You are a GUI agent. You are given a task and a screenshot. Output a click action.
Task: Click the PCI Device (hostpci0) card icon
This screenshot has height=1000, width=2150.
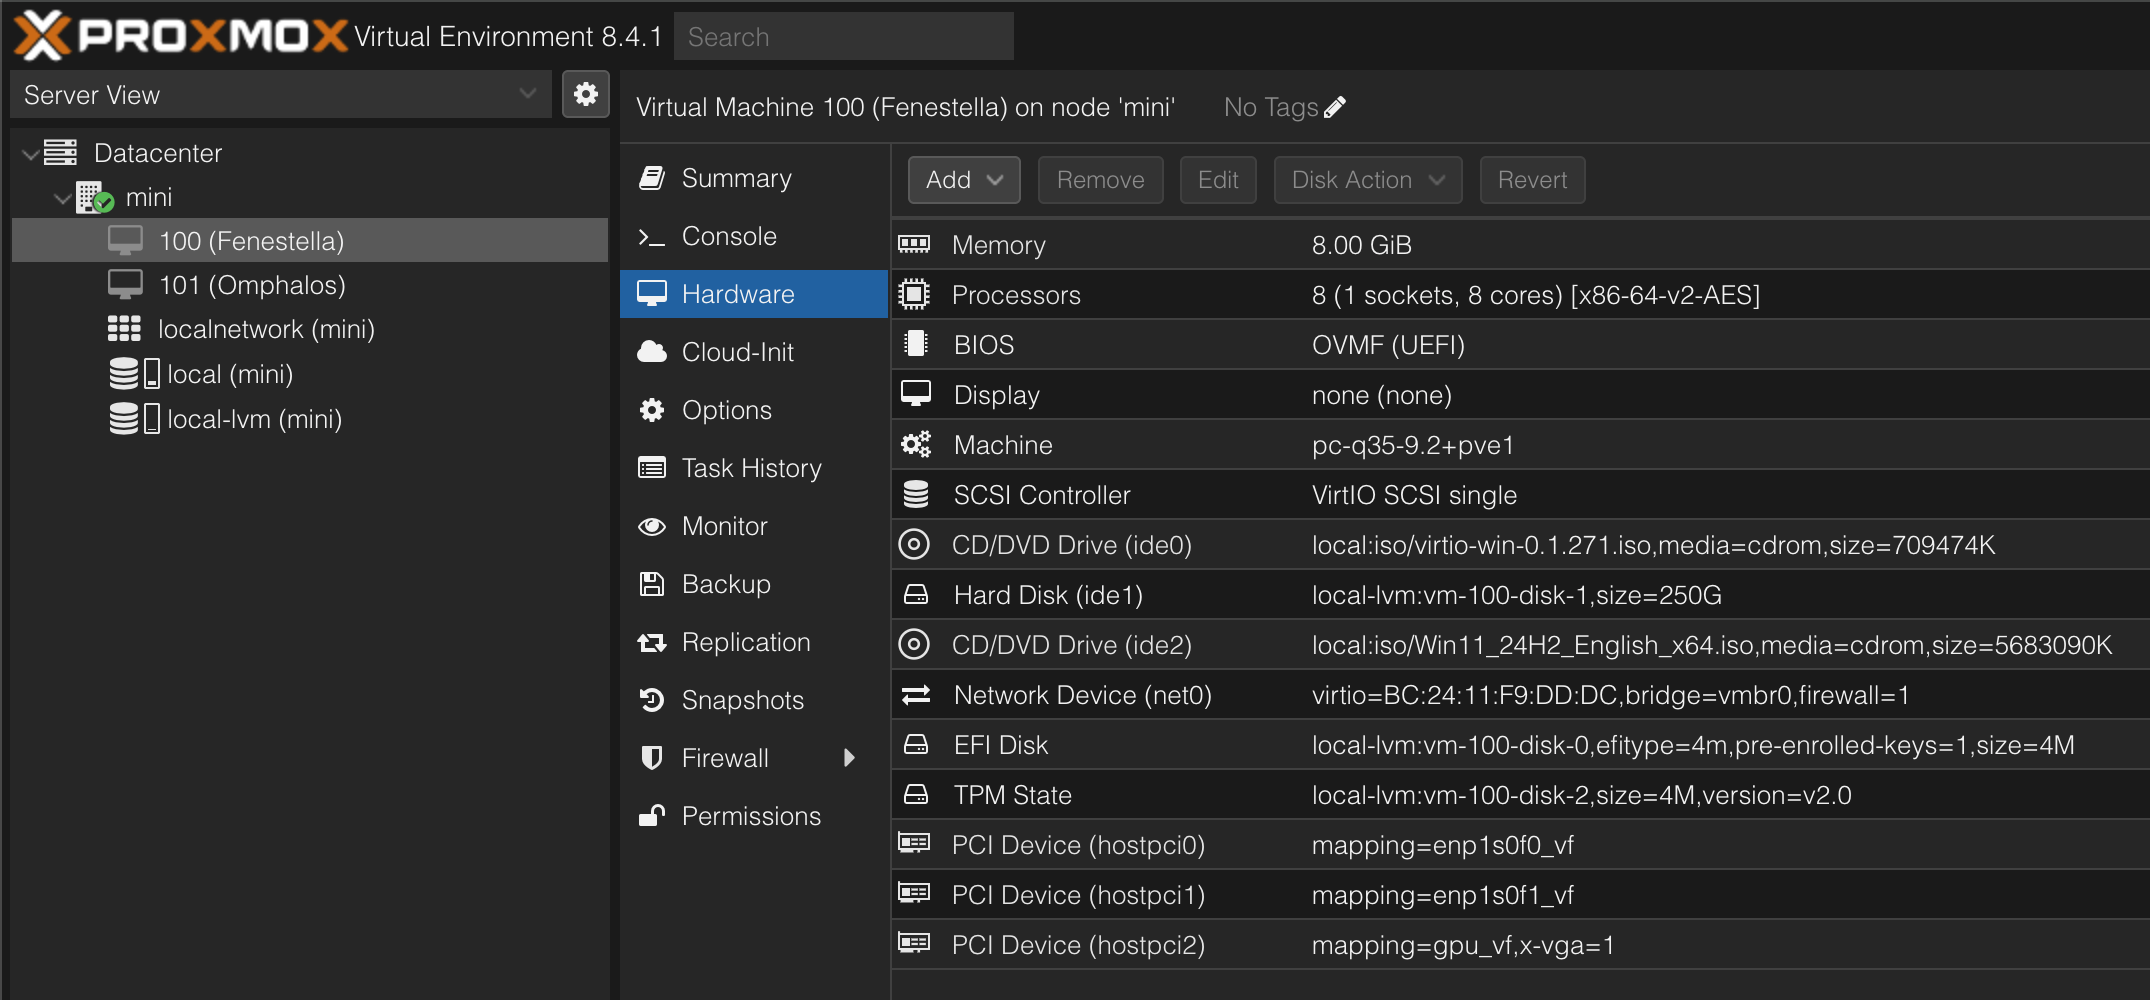coord(914,843)
